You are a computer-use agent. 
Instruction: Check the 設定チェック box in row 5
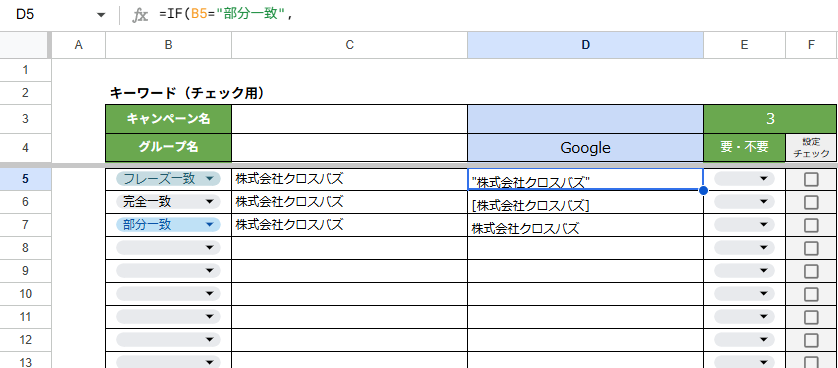pyautogui.click(x=811, y=179)
